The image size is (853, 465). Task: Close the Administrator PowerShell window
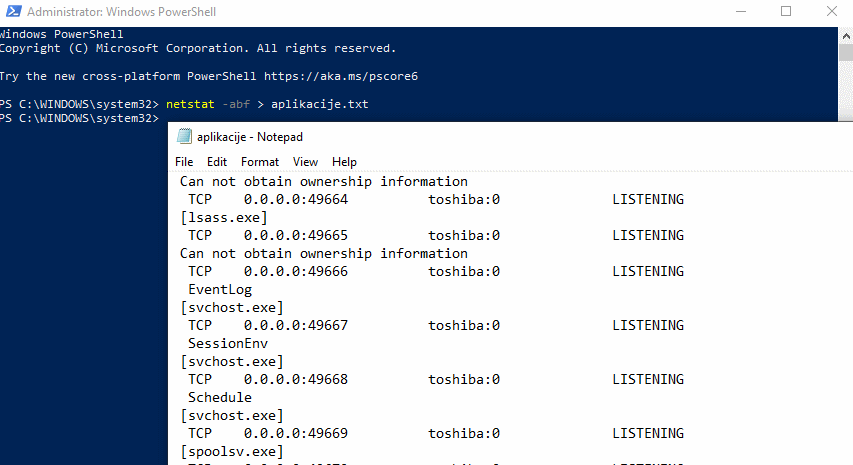(833, 13)
